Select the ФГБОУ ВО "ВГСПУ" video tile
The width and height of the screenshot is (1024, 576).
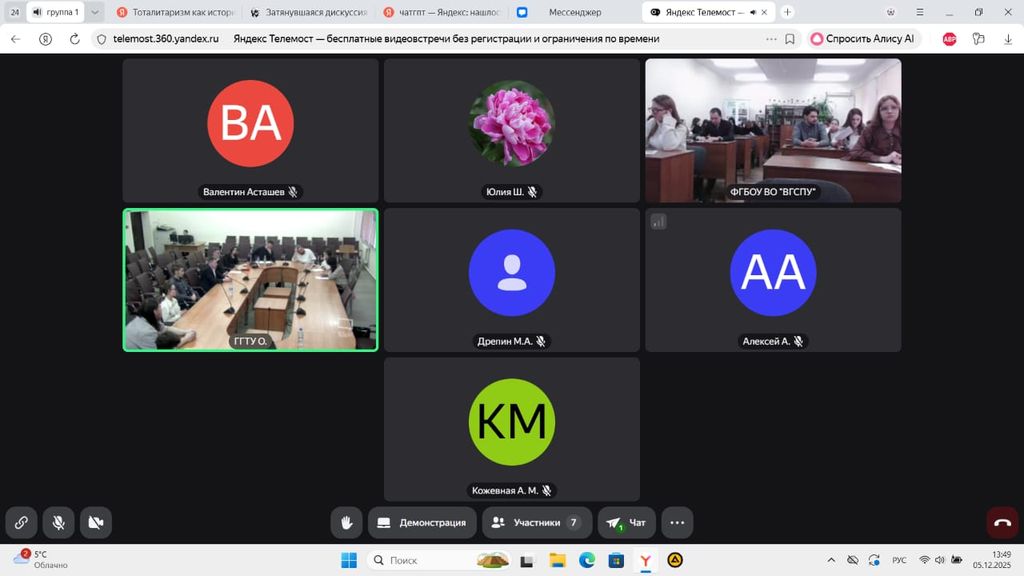[773, 130]
